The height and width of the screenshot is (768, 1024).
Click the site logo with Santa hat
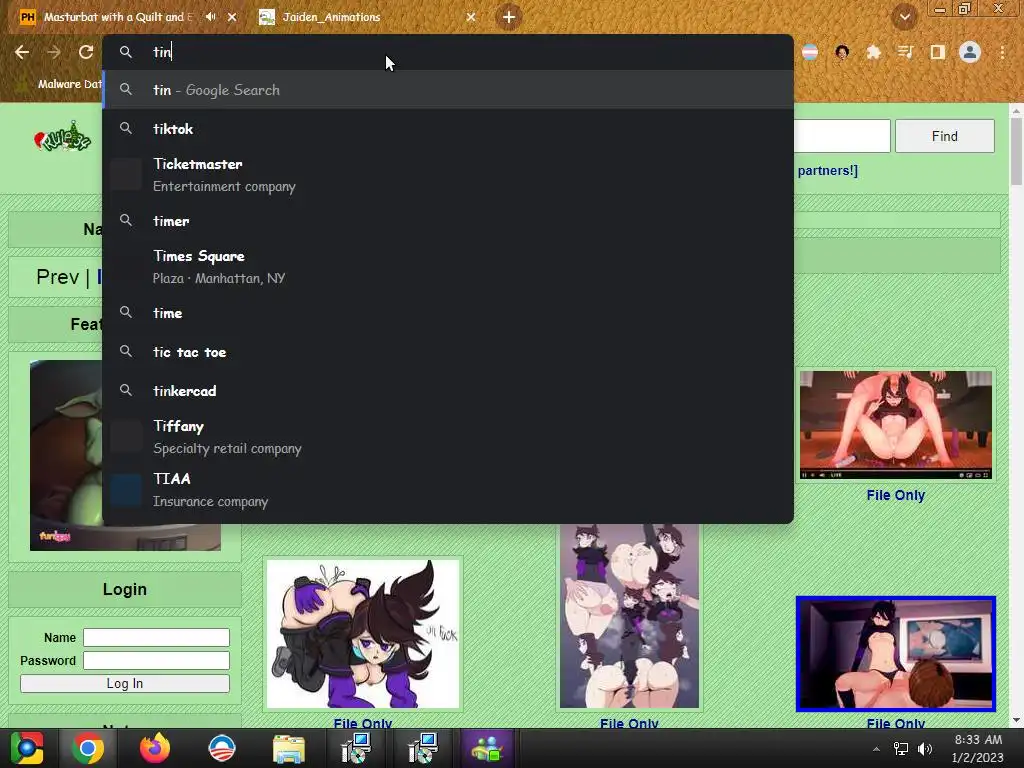(x=63, y=136)
